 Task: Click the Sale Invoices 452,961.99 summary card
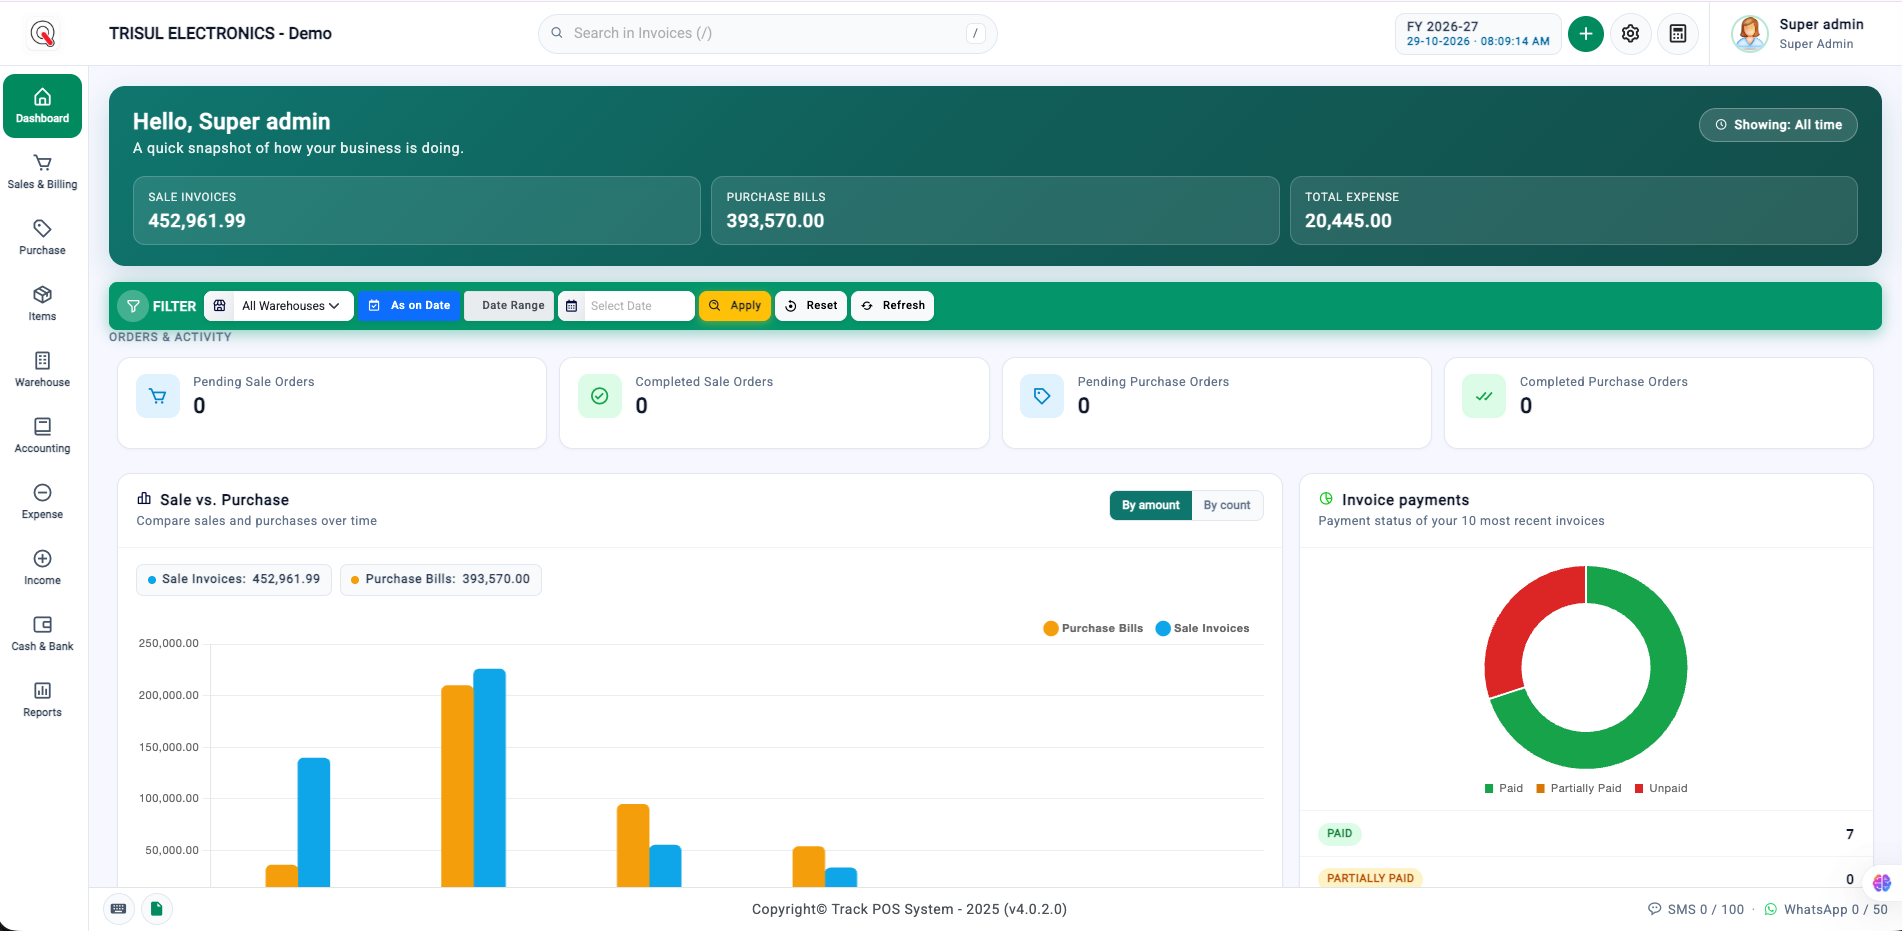(417, 210)
